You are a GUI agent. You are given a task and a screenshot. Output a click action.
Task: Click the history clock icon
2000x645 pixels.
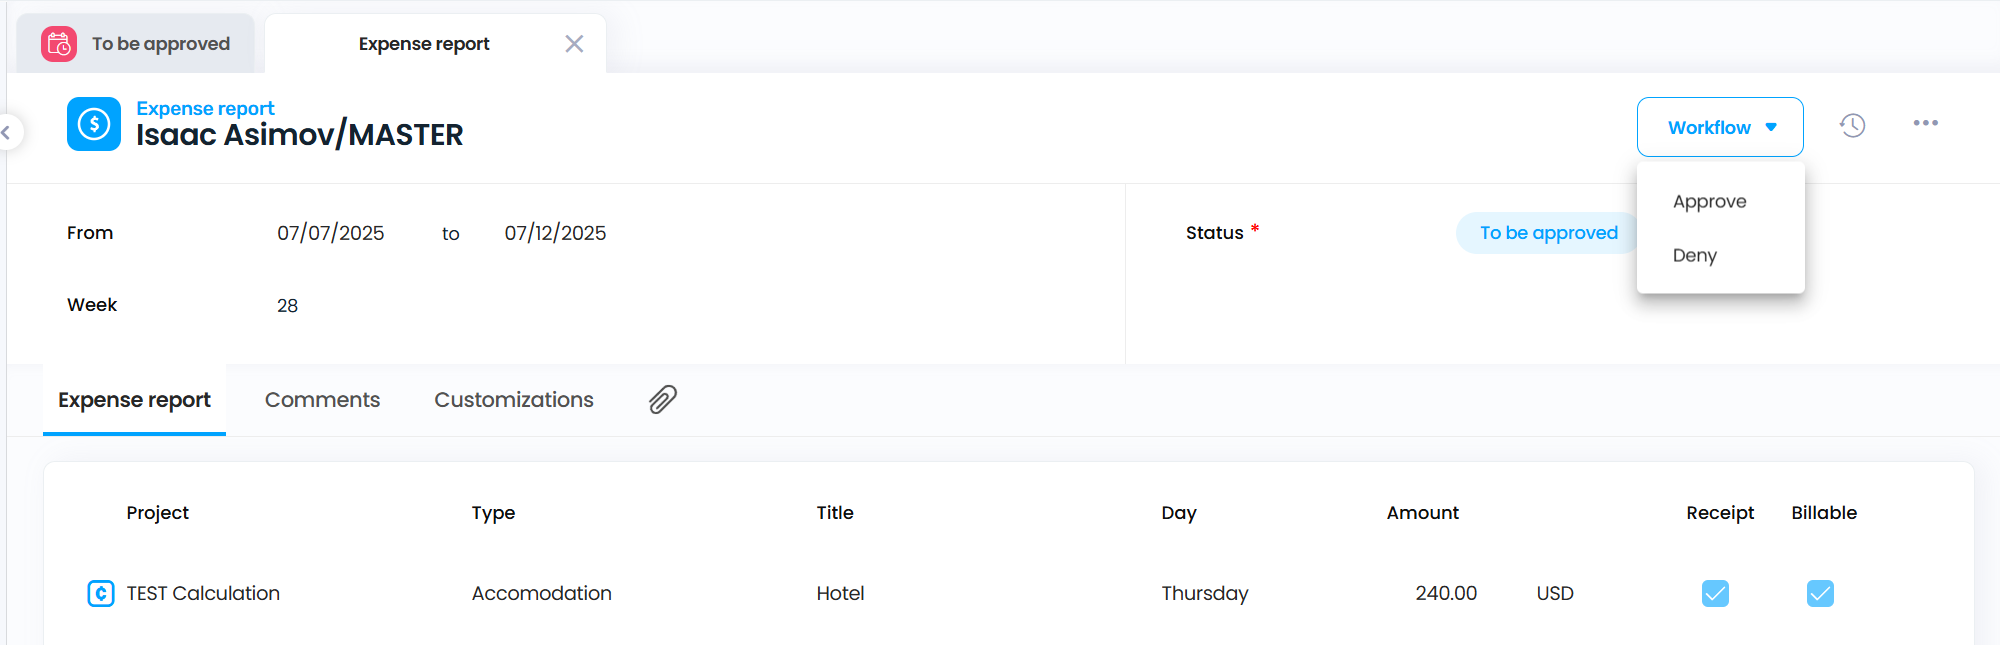coord(1852,126)
